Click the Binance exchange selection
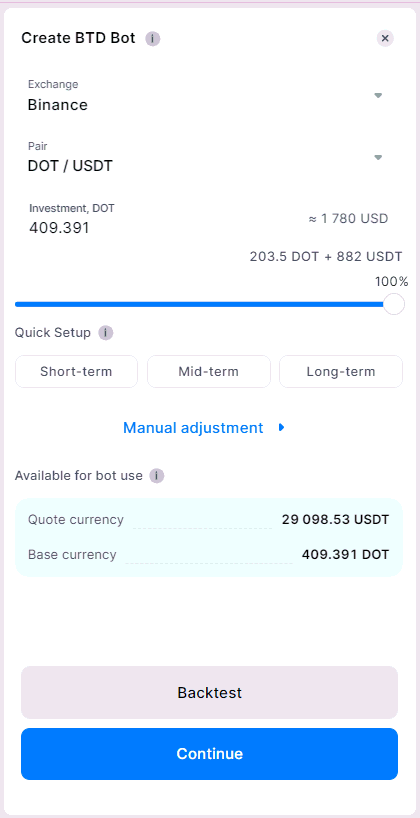 57,105
